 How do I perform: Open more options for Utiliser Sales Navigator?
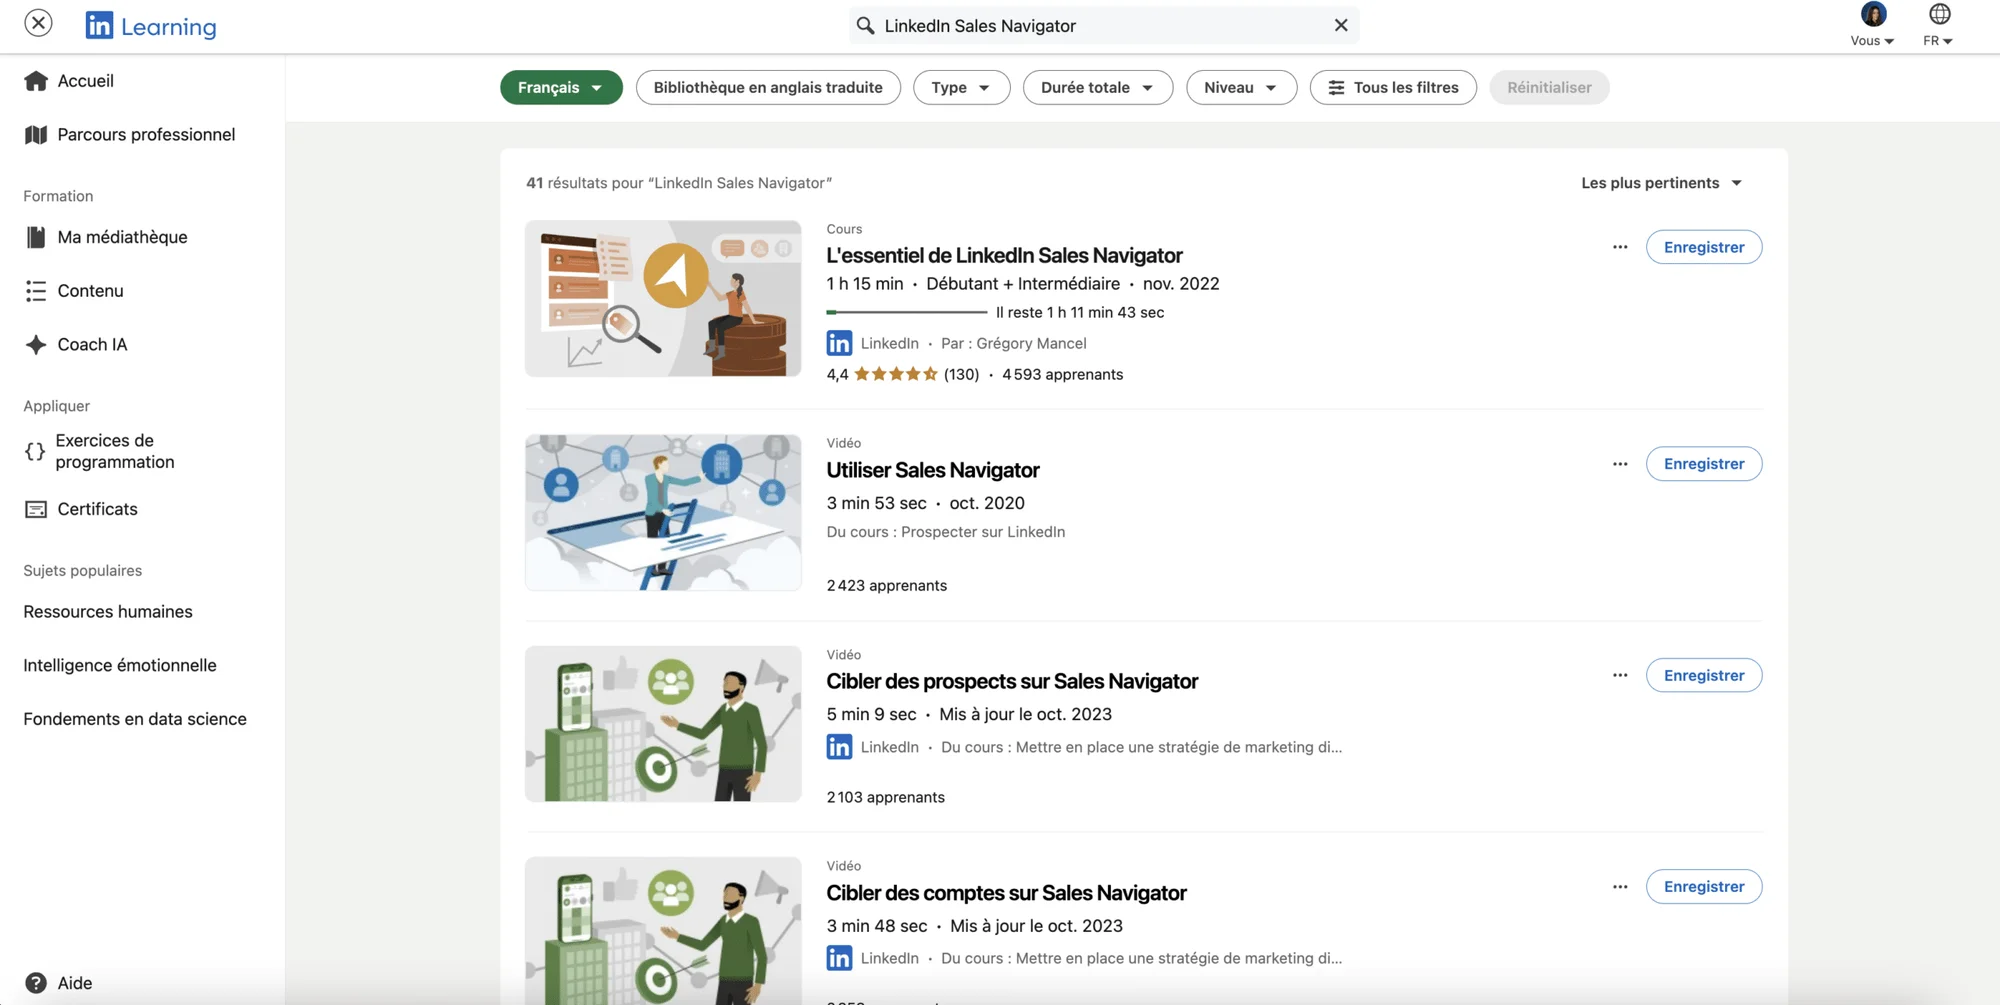click(x=1620, y=464)
